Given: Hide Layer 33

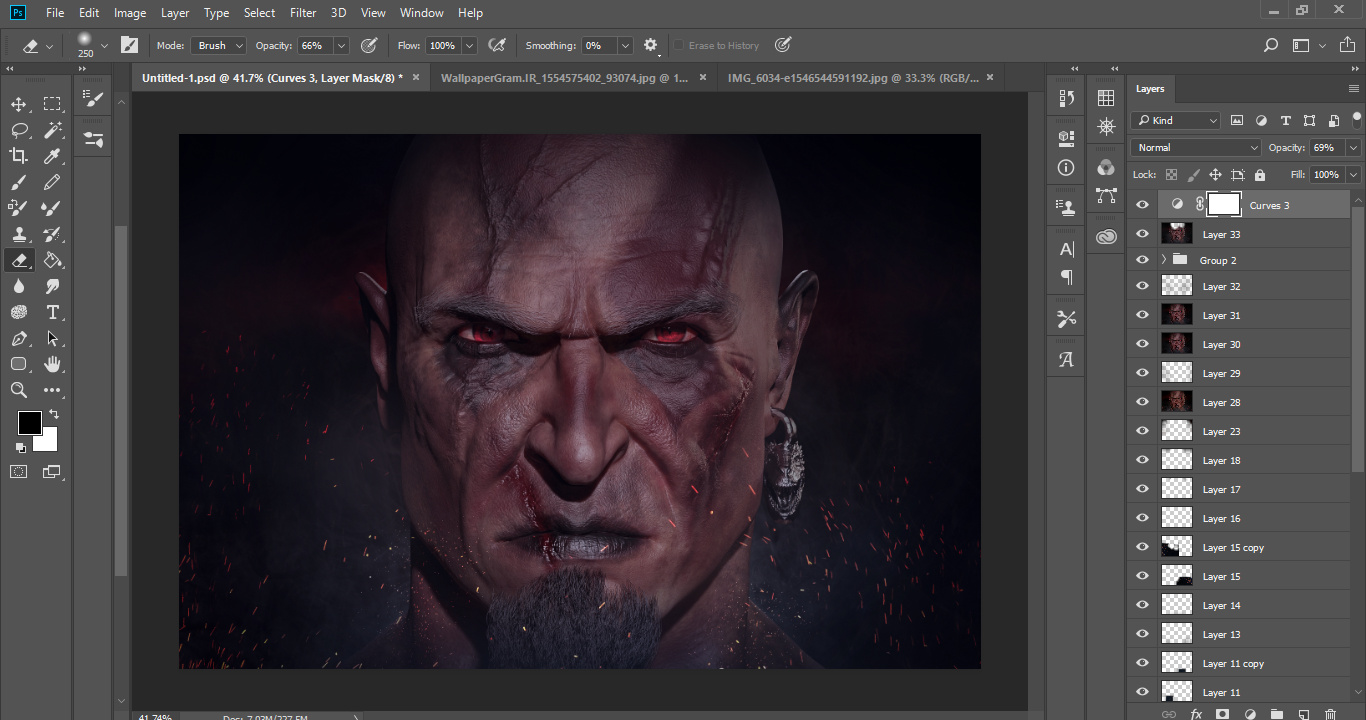Looking at the screenshot, I should [x=1142, y=234].
